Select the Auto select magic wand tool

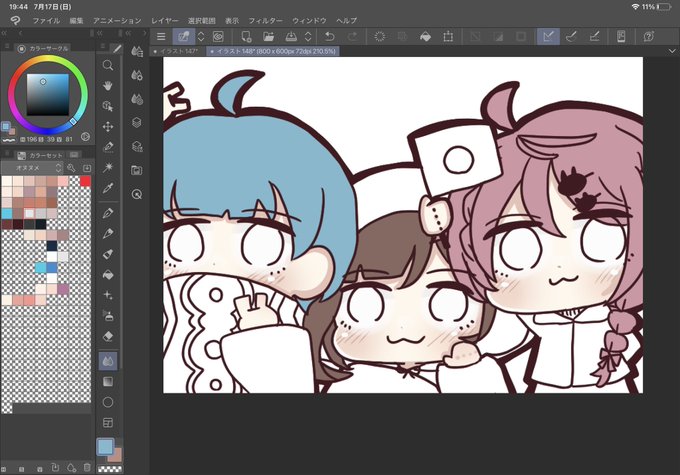tap(108, 167)
